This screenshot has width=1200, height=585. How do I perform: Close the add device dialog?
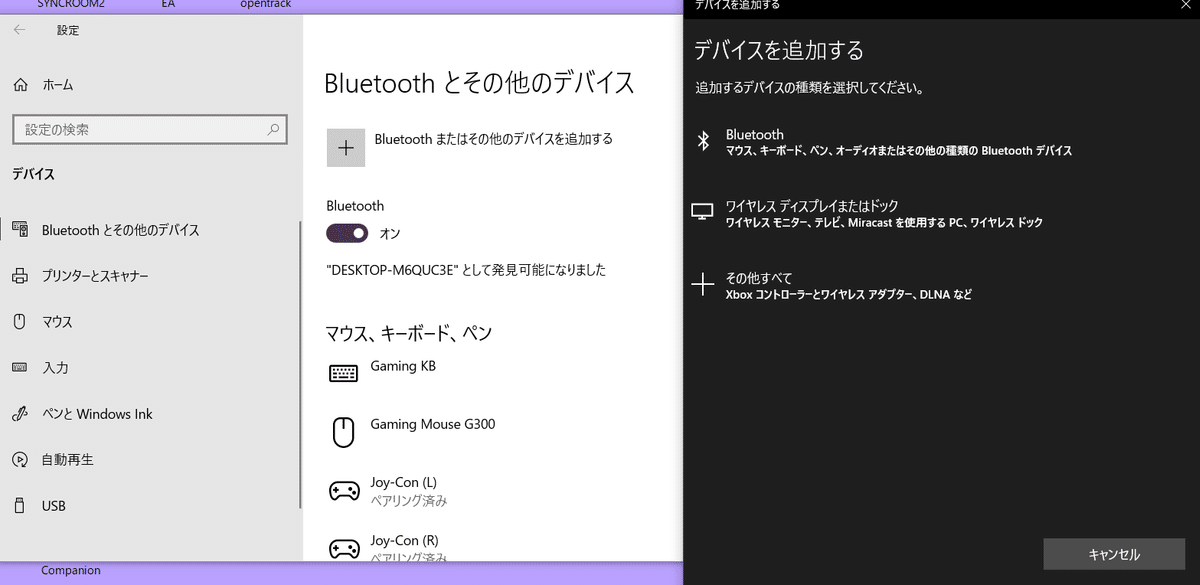[x=1185, y=4]
